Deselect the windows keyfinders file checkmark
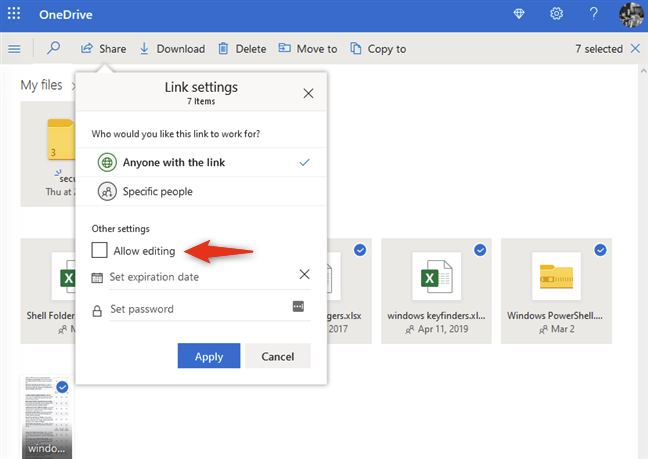Viewport: 648px width, 459px height. (480, 250)
